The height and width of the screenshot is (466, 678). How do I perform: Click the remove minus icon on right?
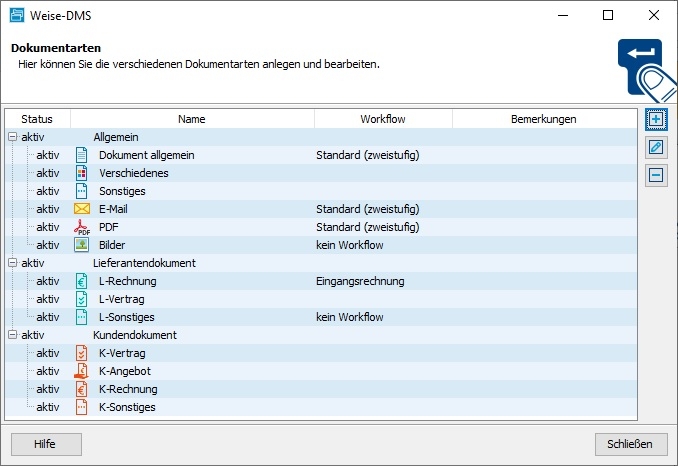[656, 175]
